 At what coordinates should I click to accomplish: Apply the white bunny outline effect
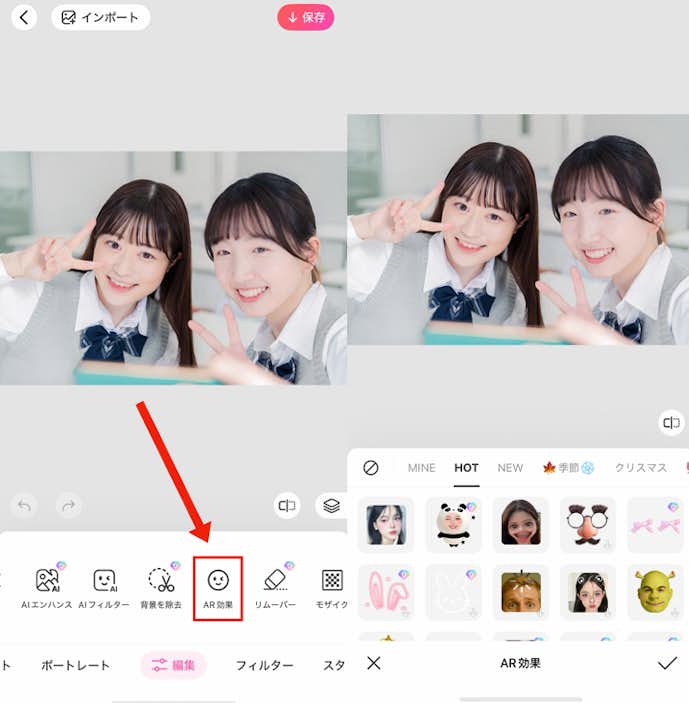[x=453, y=592]
